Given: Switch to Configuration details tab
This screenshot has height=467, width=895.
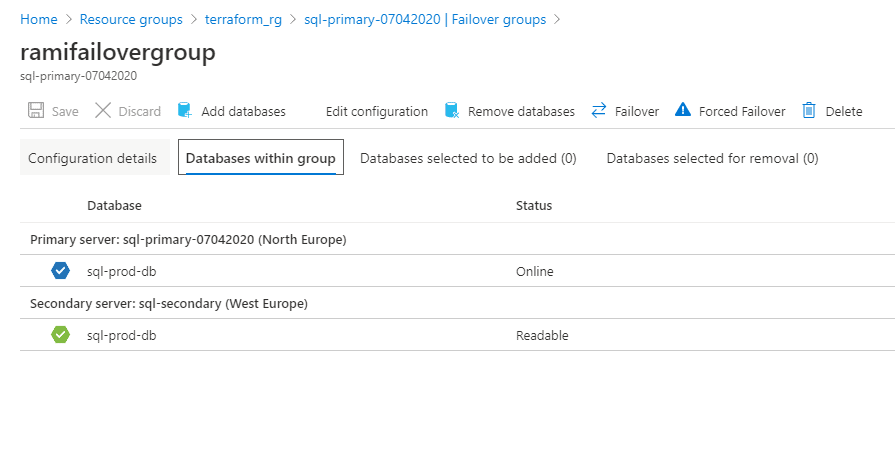Looking at the screenshot, I should (x=92, y=158).
